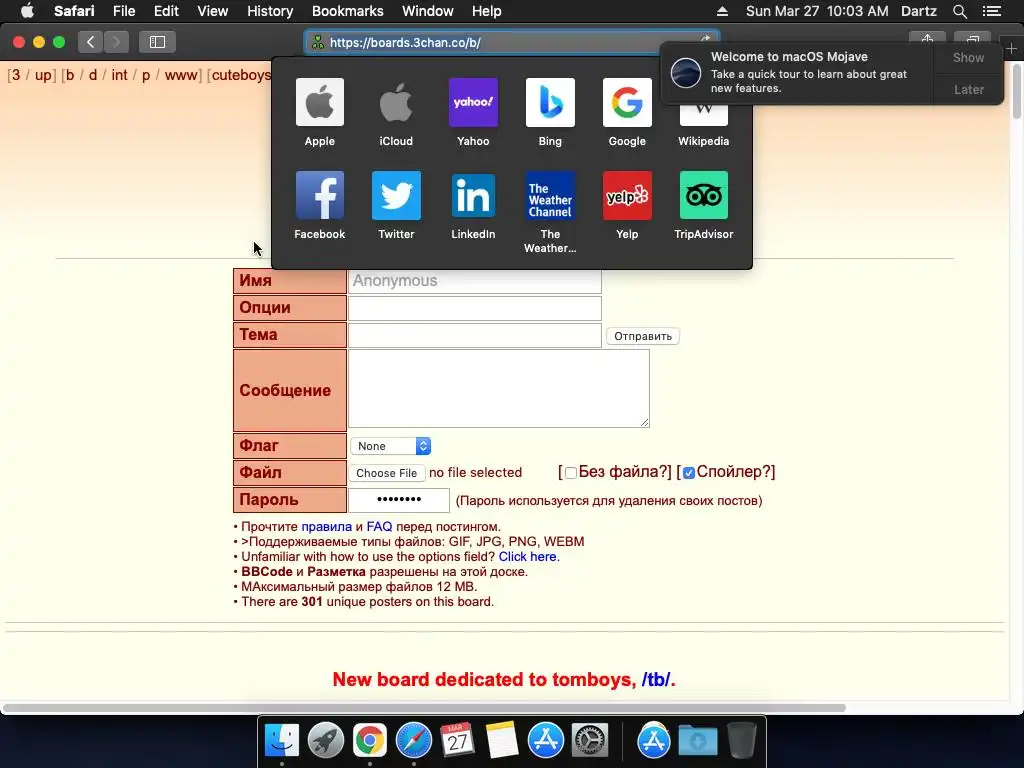Open a new tab with plus button
The image size is (1024, 768).
point(1011,49)
